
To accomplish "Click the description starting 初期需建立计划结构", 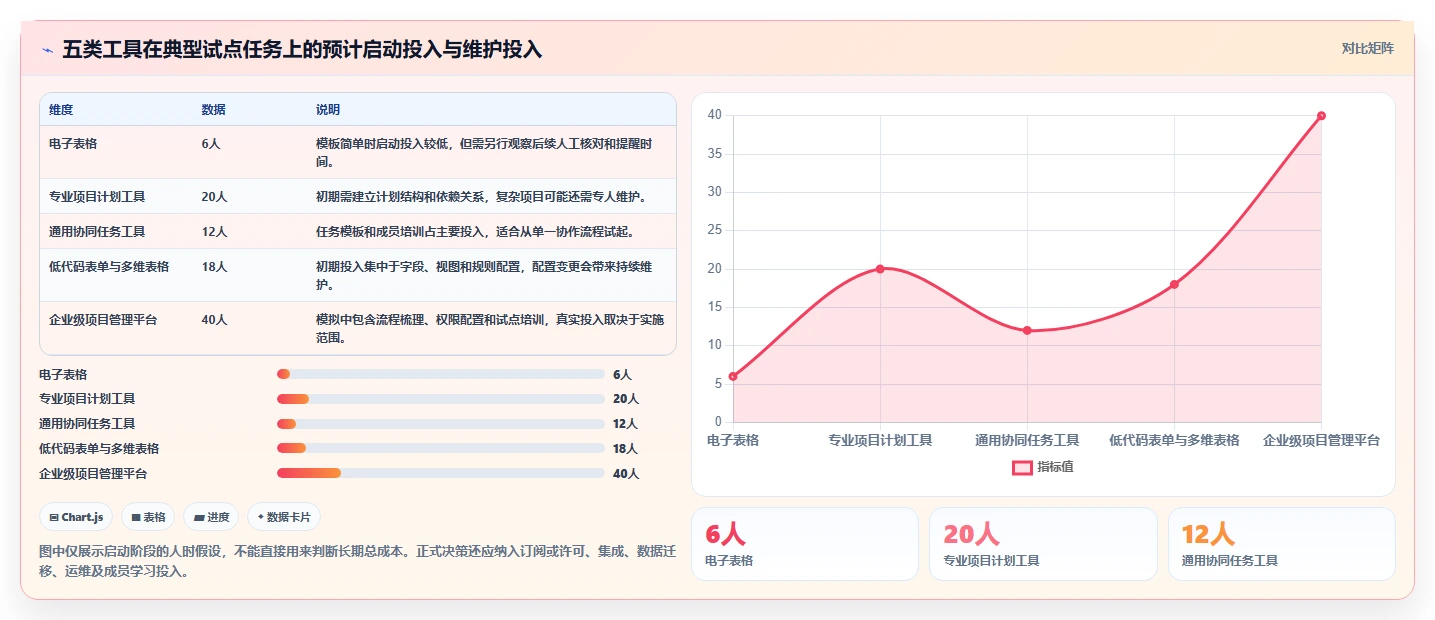I will [481, 197].
